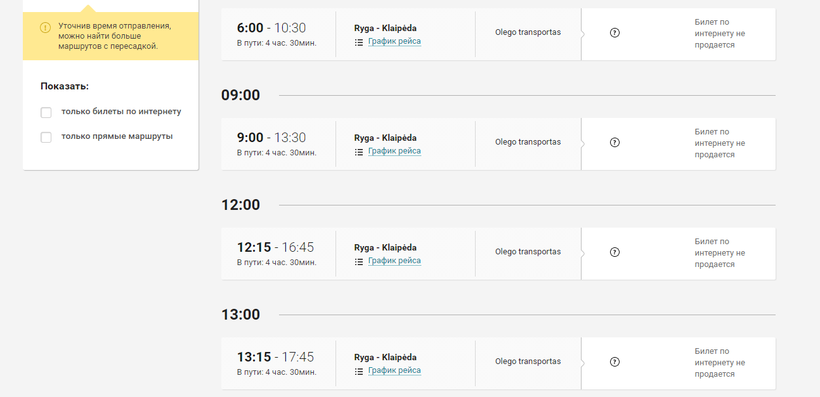
Task: Open 'График рейса' link for 6:00 departure
Action: point(394,41)
